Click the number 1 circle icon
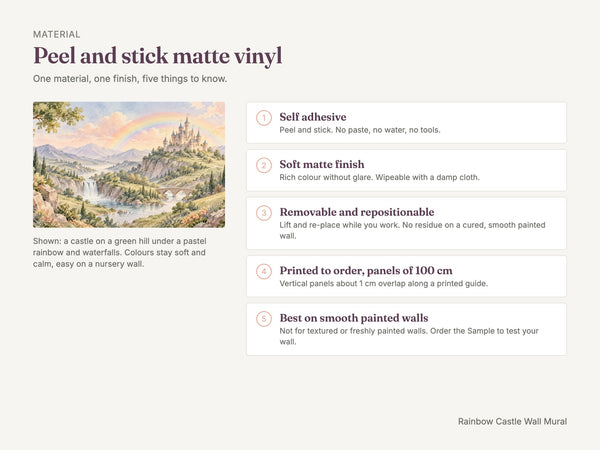The width and height of the screenshot is (600, 450). click(x=264, y=118)
